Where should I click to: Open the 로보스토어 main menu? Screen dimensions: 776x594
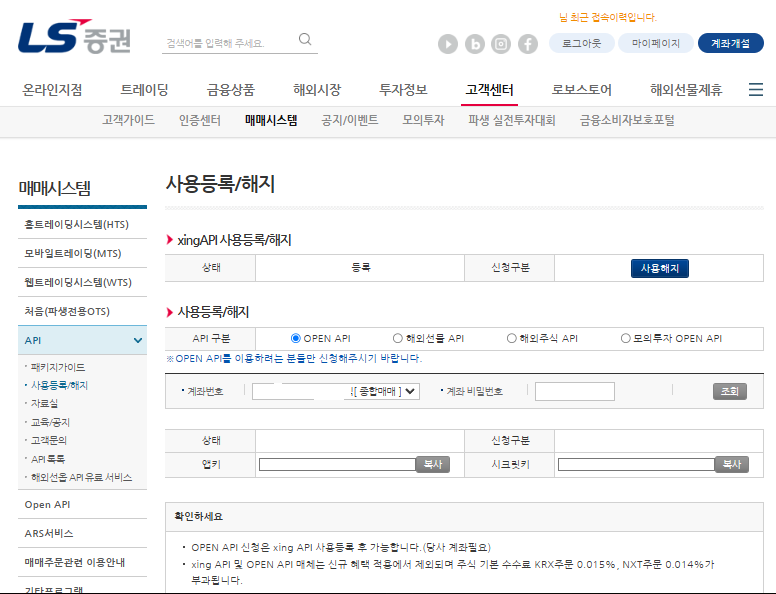(x=582, y=90)
